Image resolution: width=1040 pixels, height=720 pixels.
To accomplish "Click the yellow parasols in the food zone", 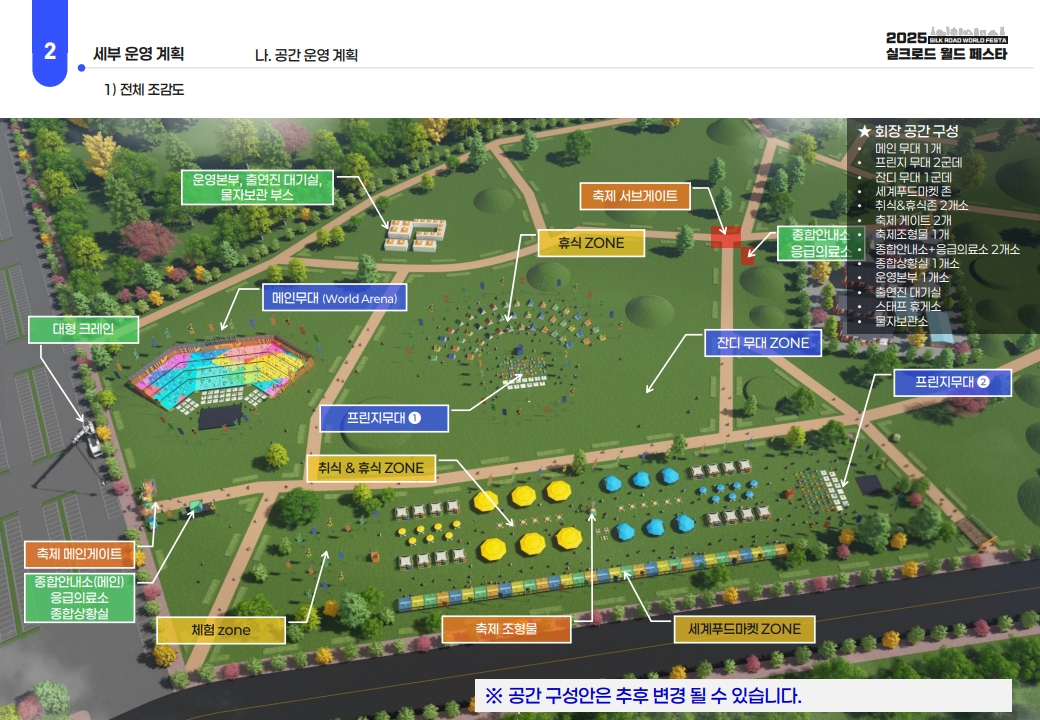I will [527, 518].
